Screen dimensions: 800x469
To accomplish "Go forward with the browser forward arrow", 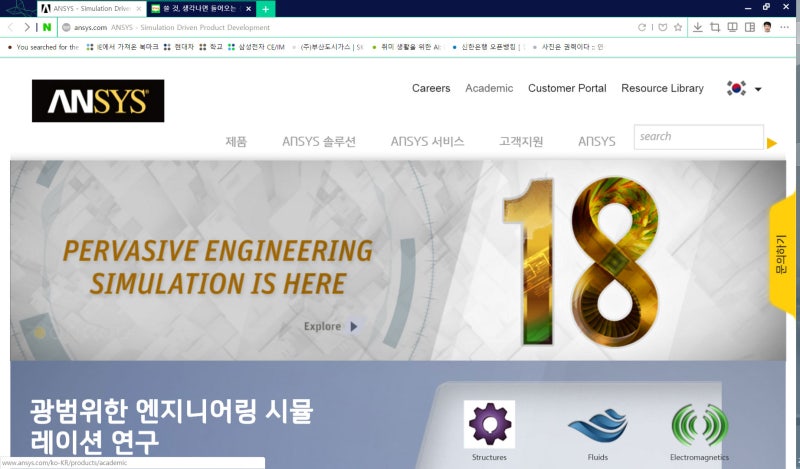I will [x=27, y=28].
